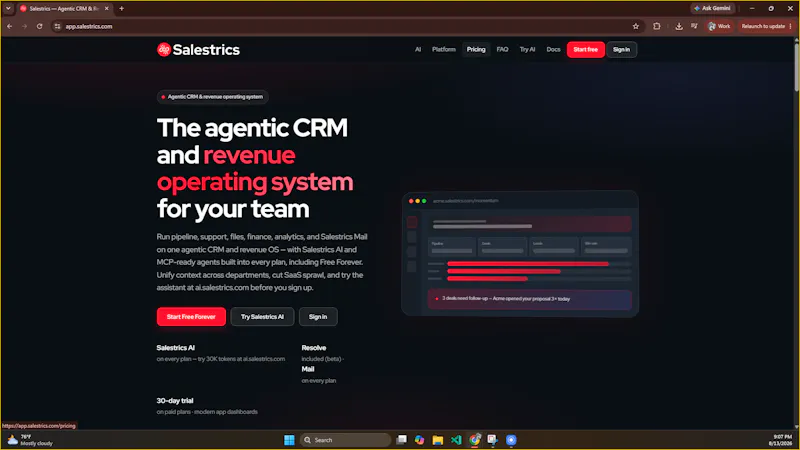Open the Docs nav item

pos(554,49)
